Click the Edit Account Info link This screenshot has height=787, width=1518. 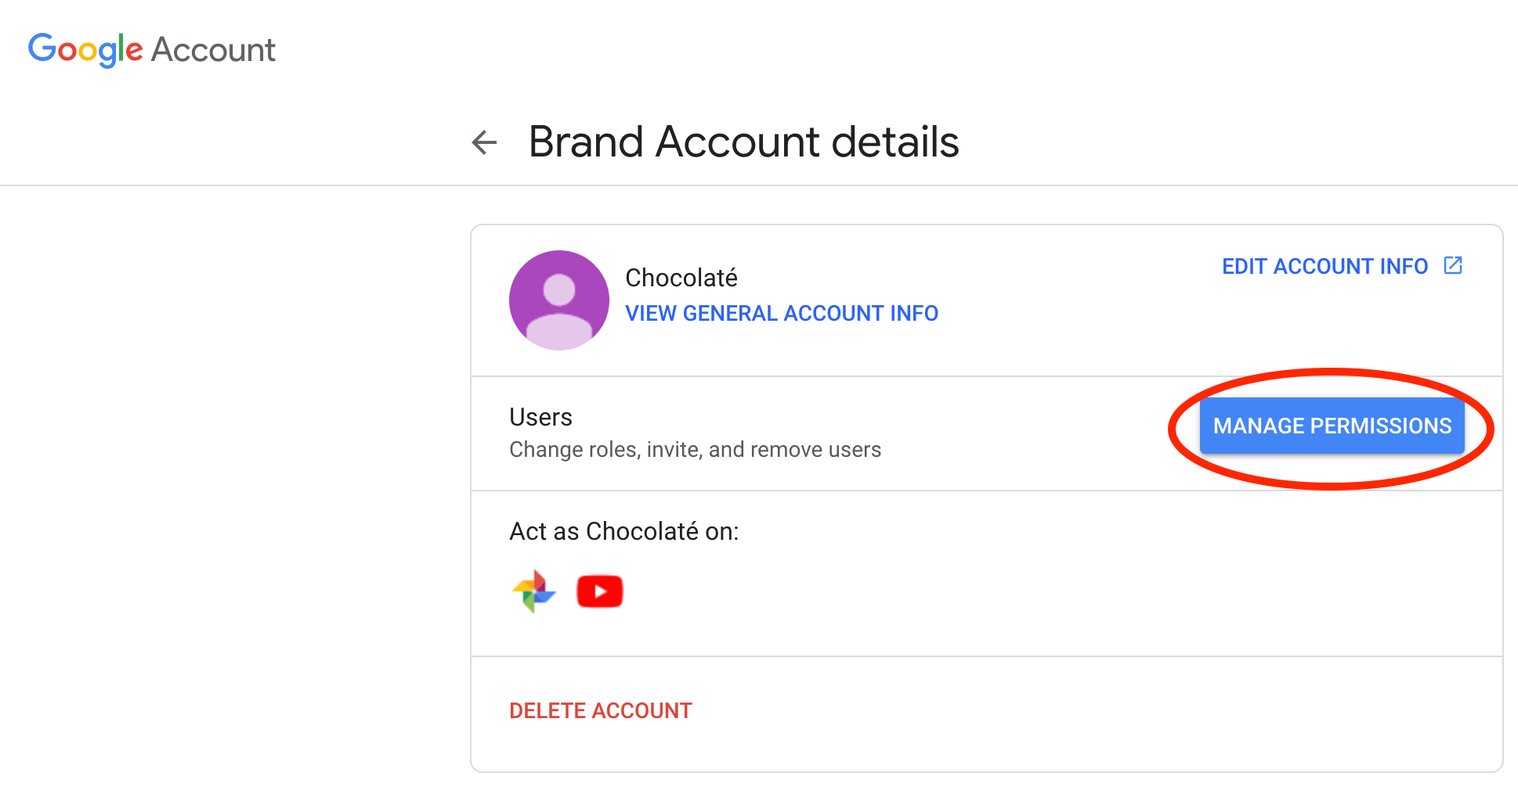(1324, 267)
